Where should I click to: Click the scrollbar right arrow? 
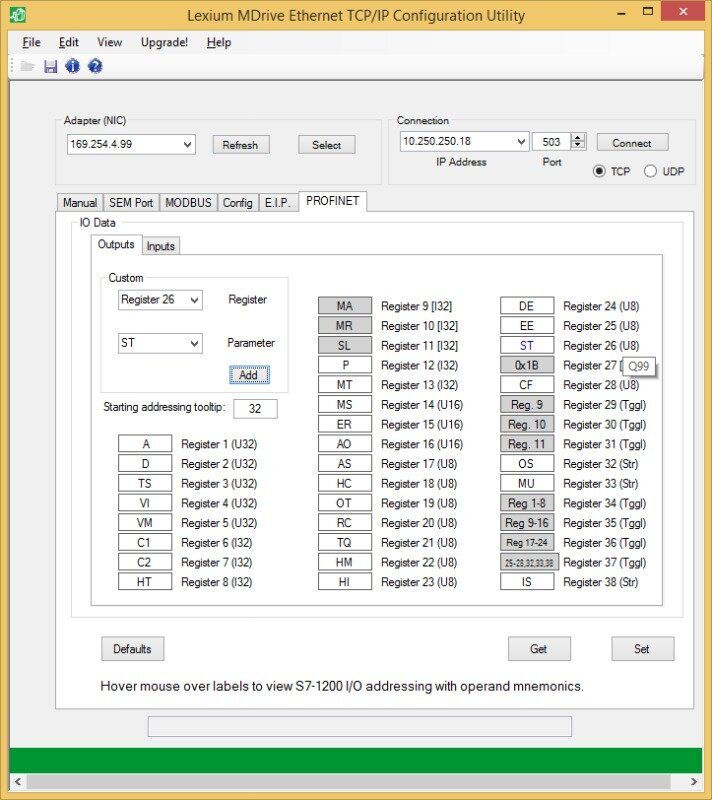(x=694, y=782)
